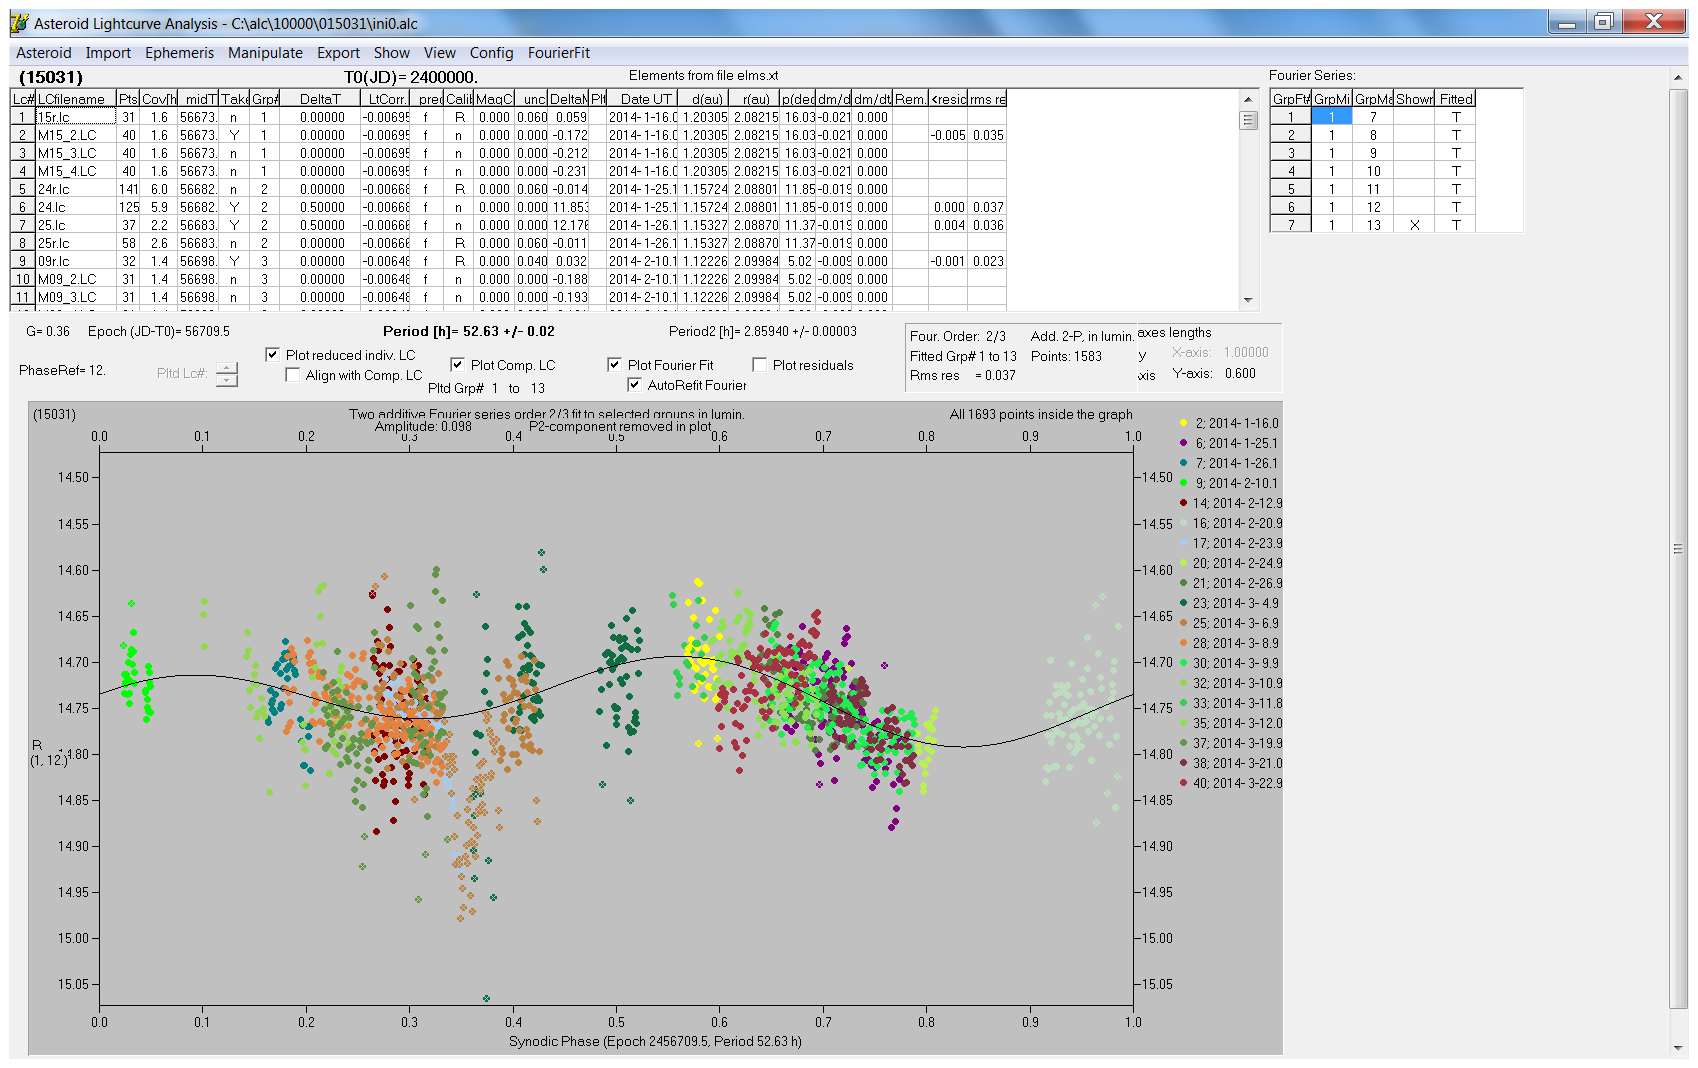Click the Four. Order: 2/3 value

958,336
